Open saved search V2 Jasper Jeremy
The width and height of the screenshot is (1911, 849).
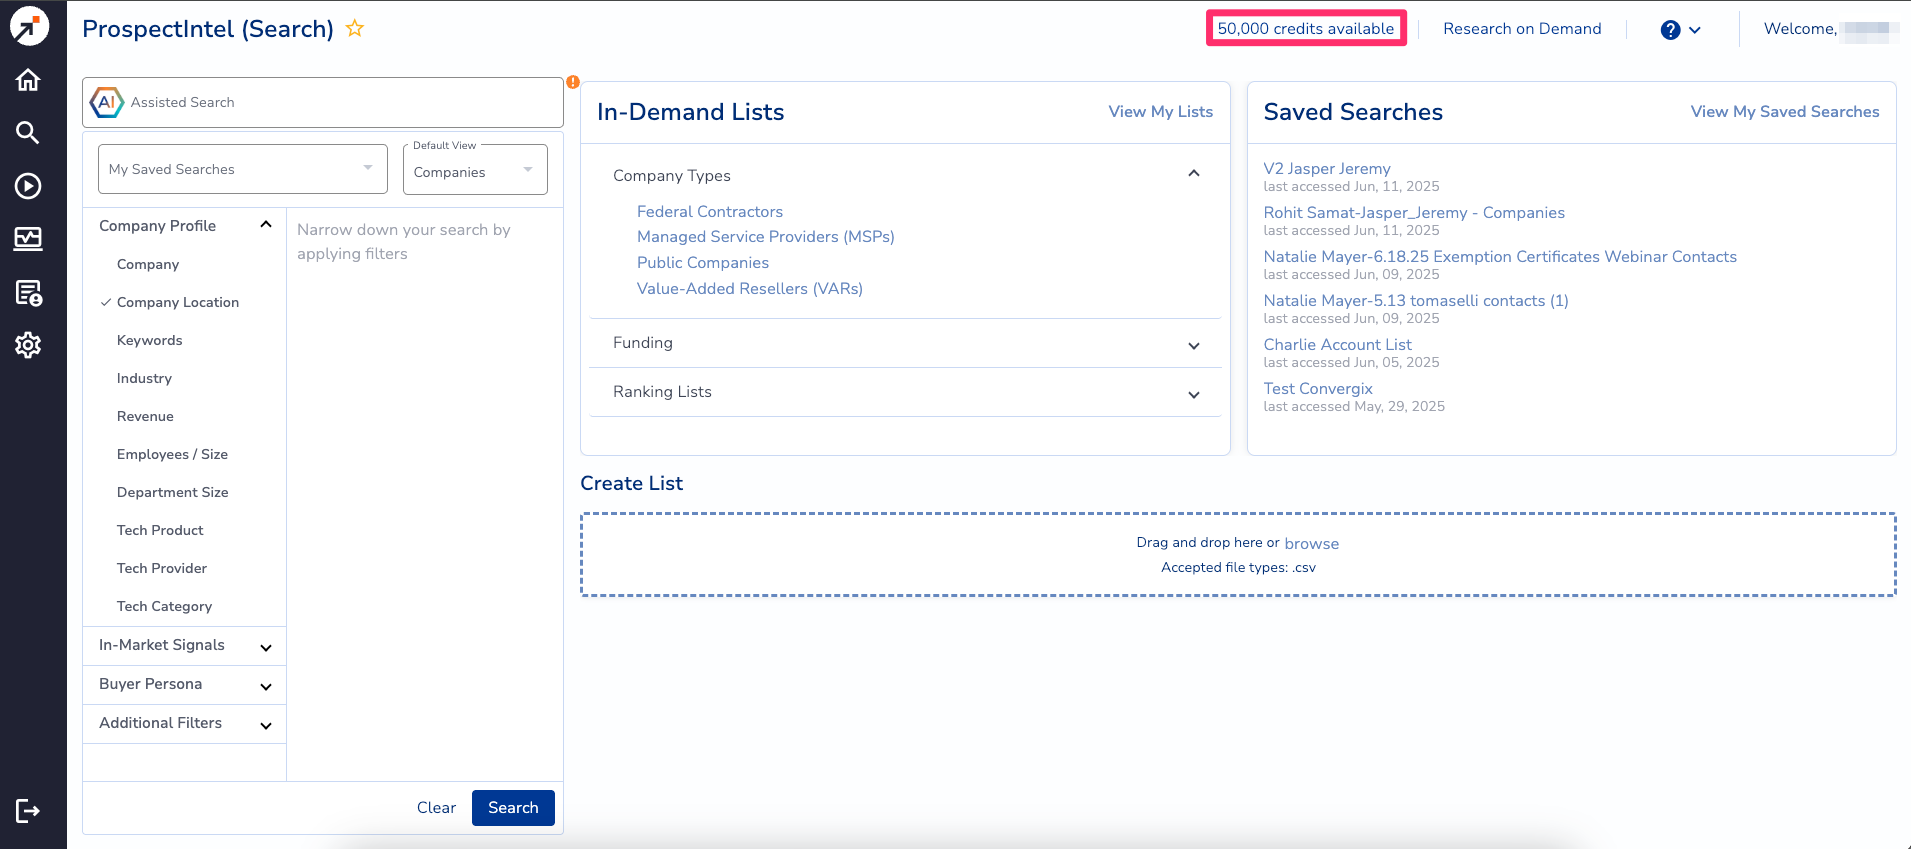(1327, 169)
